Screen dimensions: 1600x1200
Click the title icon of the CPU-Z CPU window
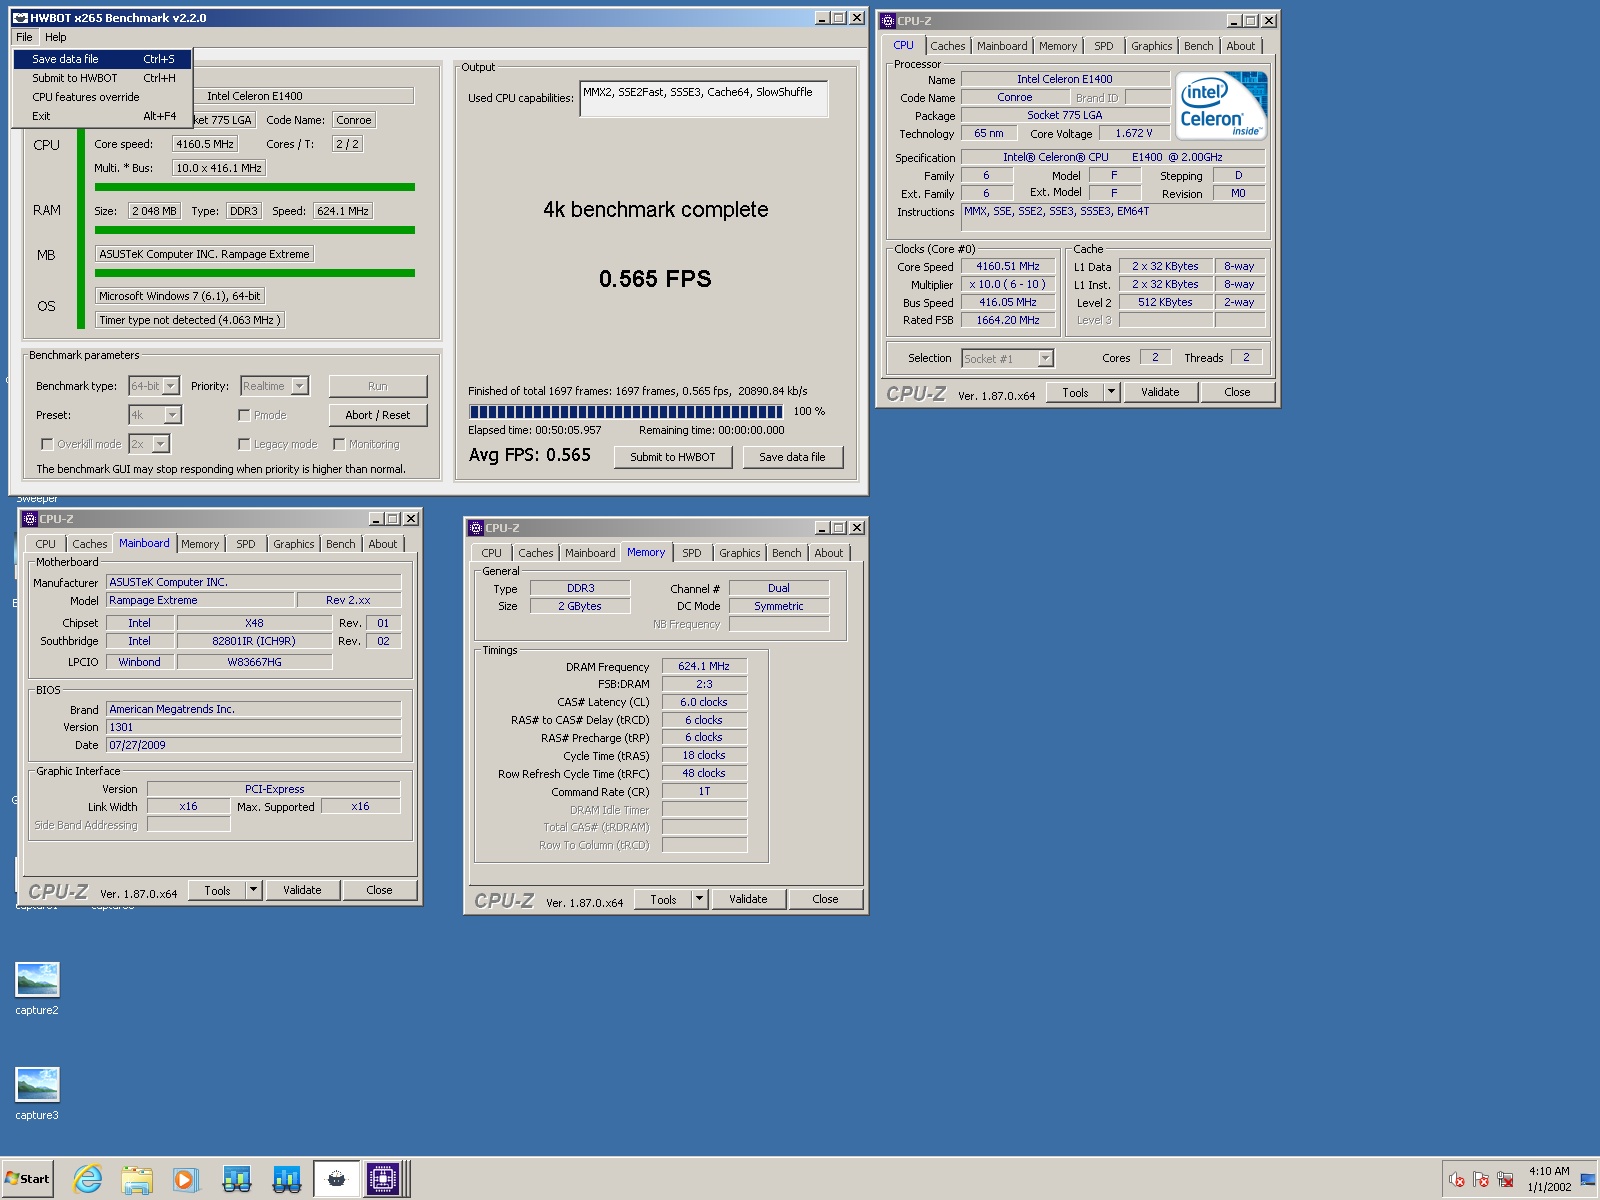(887, 20)
